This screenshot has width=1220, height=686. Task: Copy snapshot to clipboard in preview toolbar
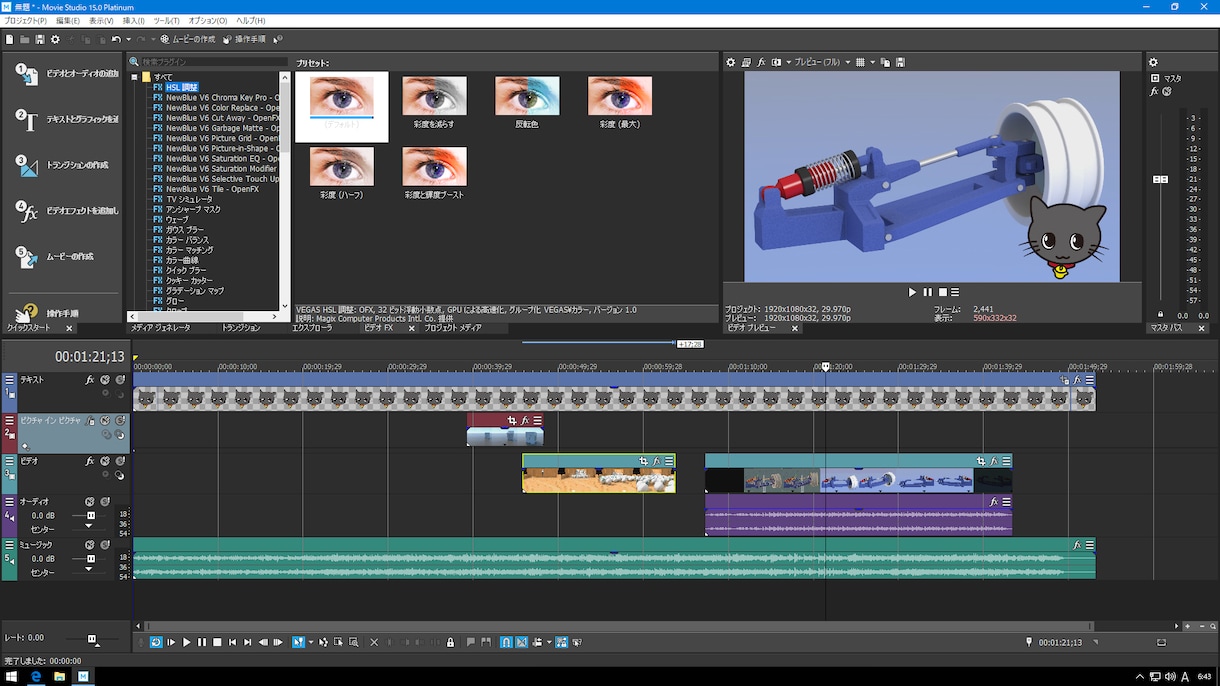click(x=885, y=62)
